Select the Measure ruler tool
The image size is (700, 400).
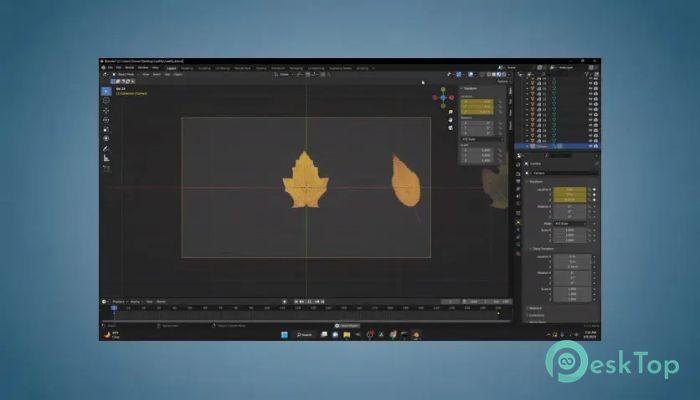pos(106,158)
